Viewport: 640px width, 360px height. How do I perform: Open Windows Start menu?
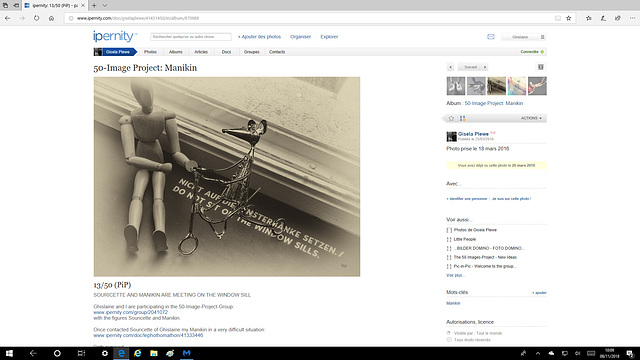[x=9, y=353]
